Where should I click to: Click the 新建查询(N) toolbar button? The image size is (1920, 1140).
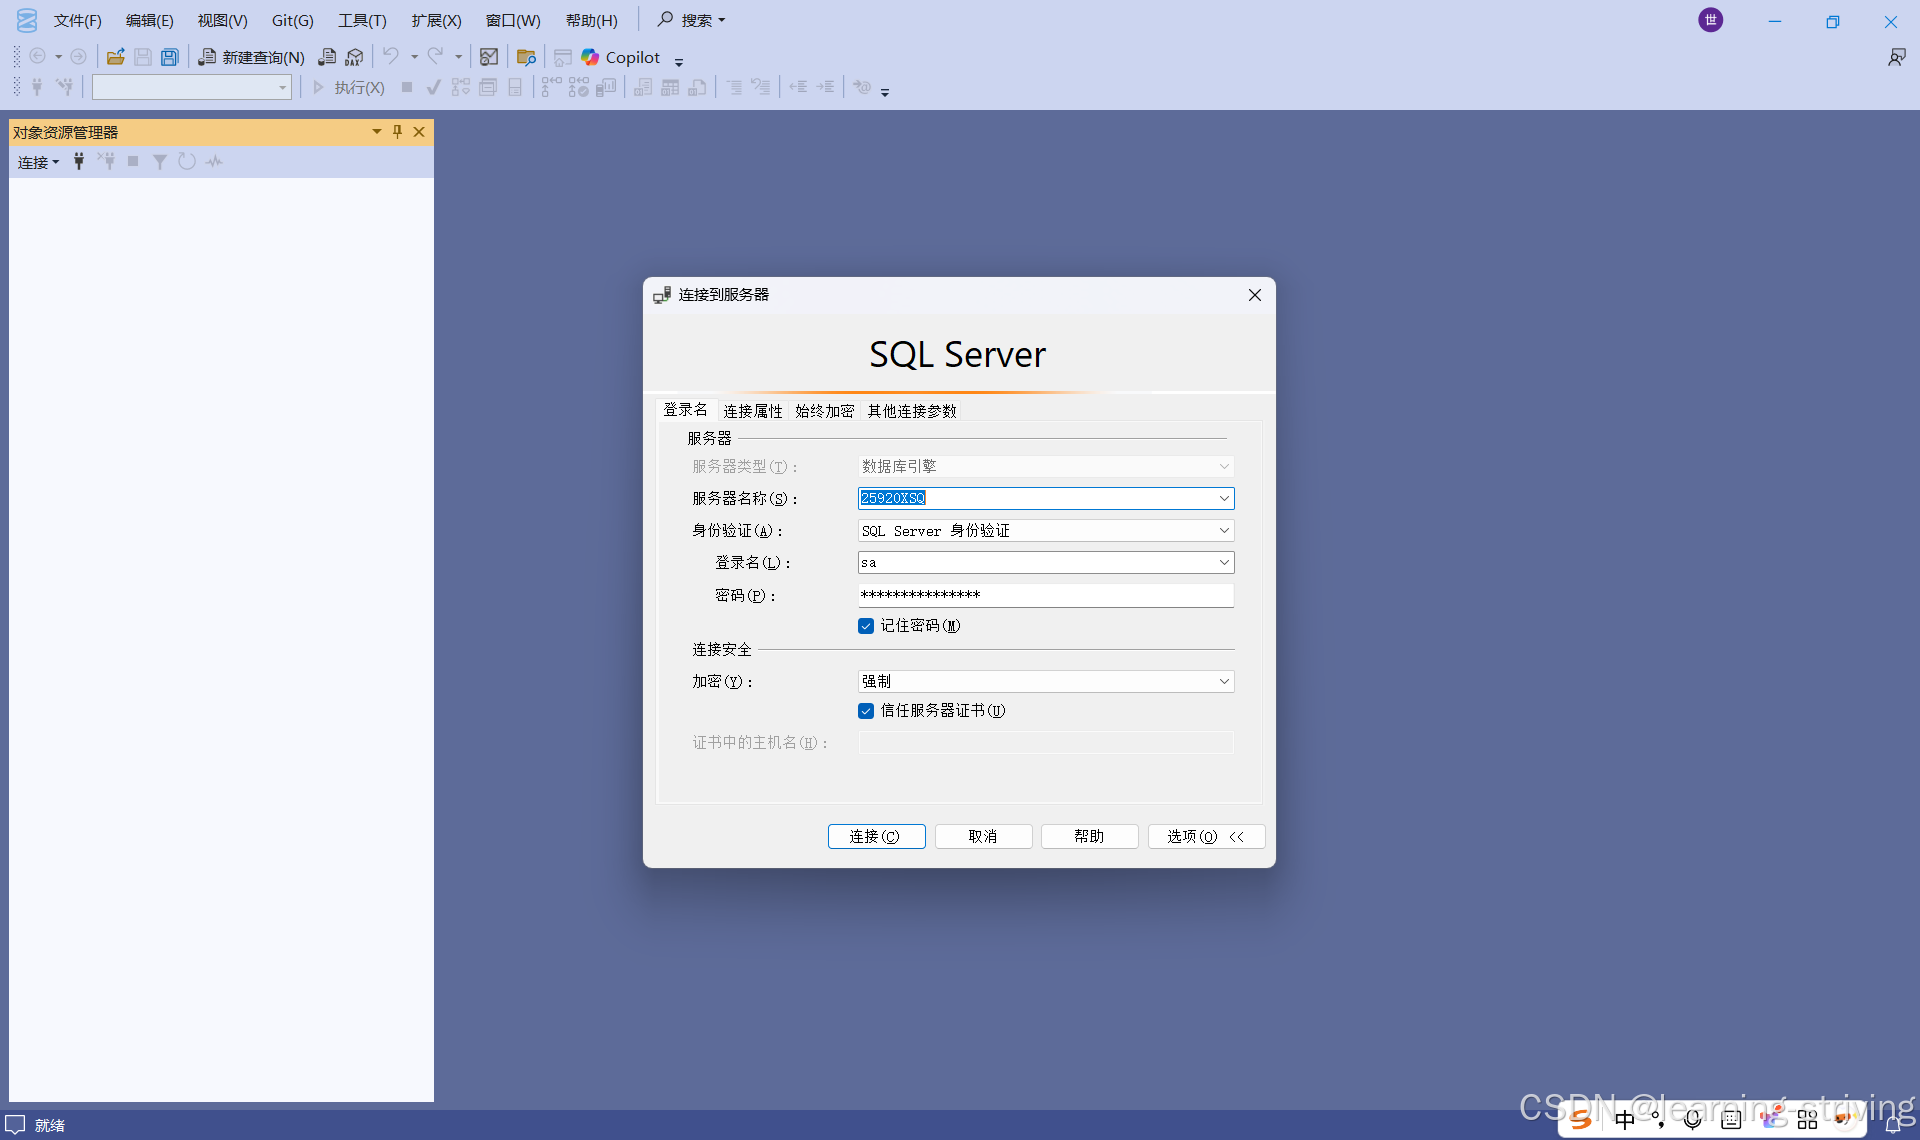point(251,57)
